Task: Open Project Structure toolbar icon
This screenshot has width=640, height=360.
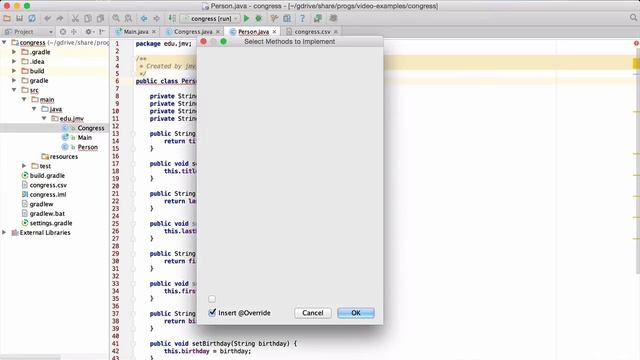Action: 287,18
